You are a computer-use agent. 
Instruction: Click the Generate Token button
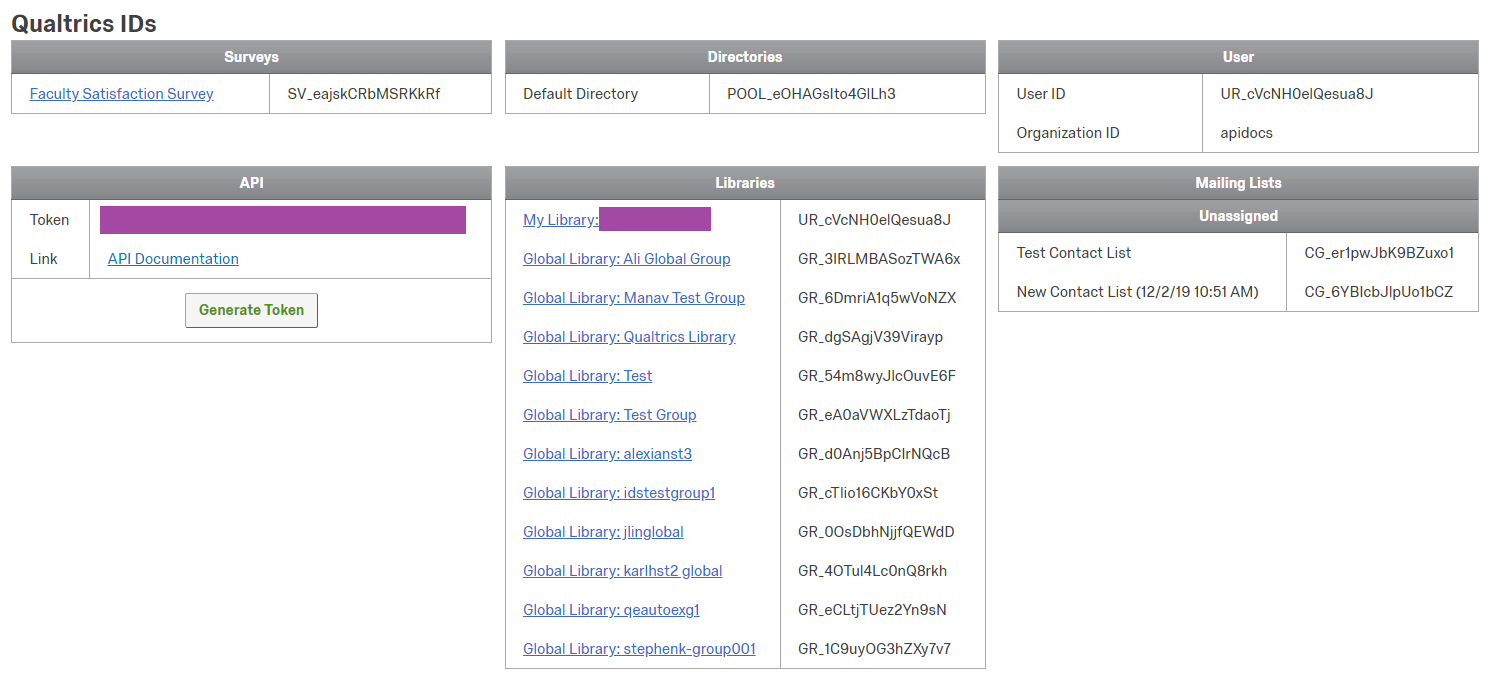coord(251,310)
